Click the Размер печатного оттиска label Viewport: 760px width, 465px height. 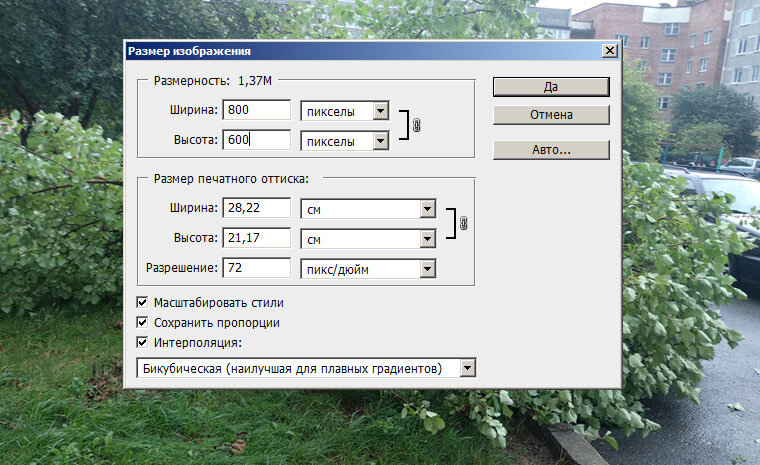click(x=231, y=179)
